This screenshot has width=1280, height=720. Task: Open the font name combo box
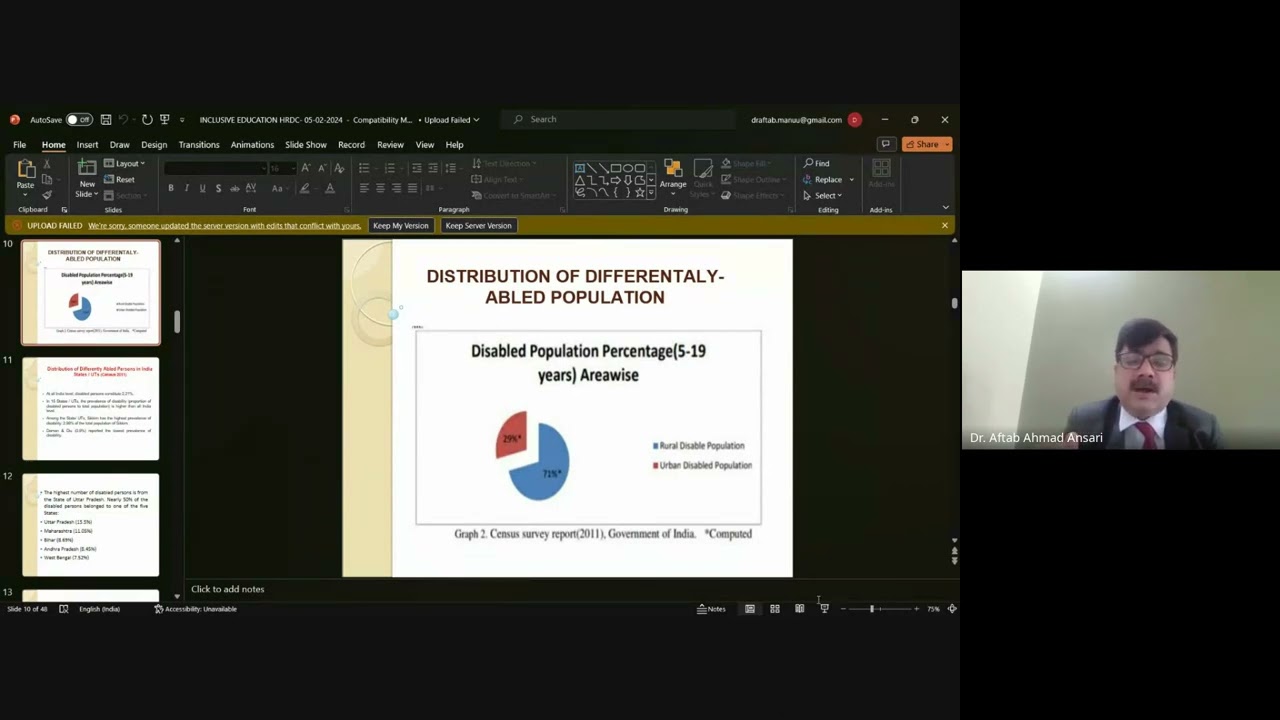(215, 168)
